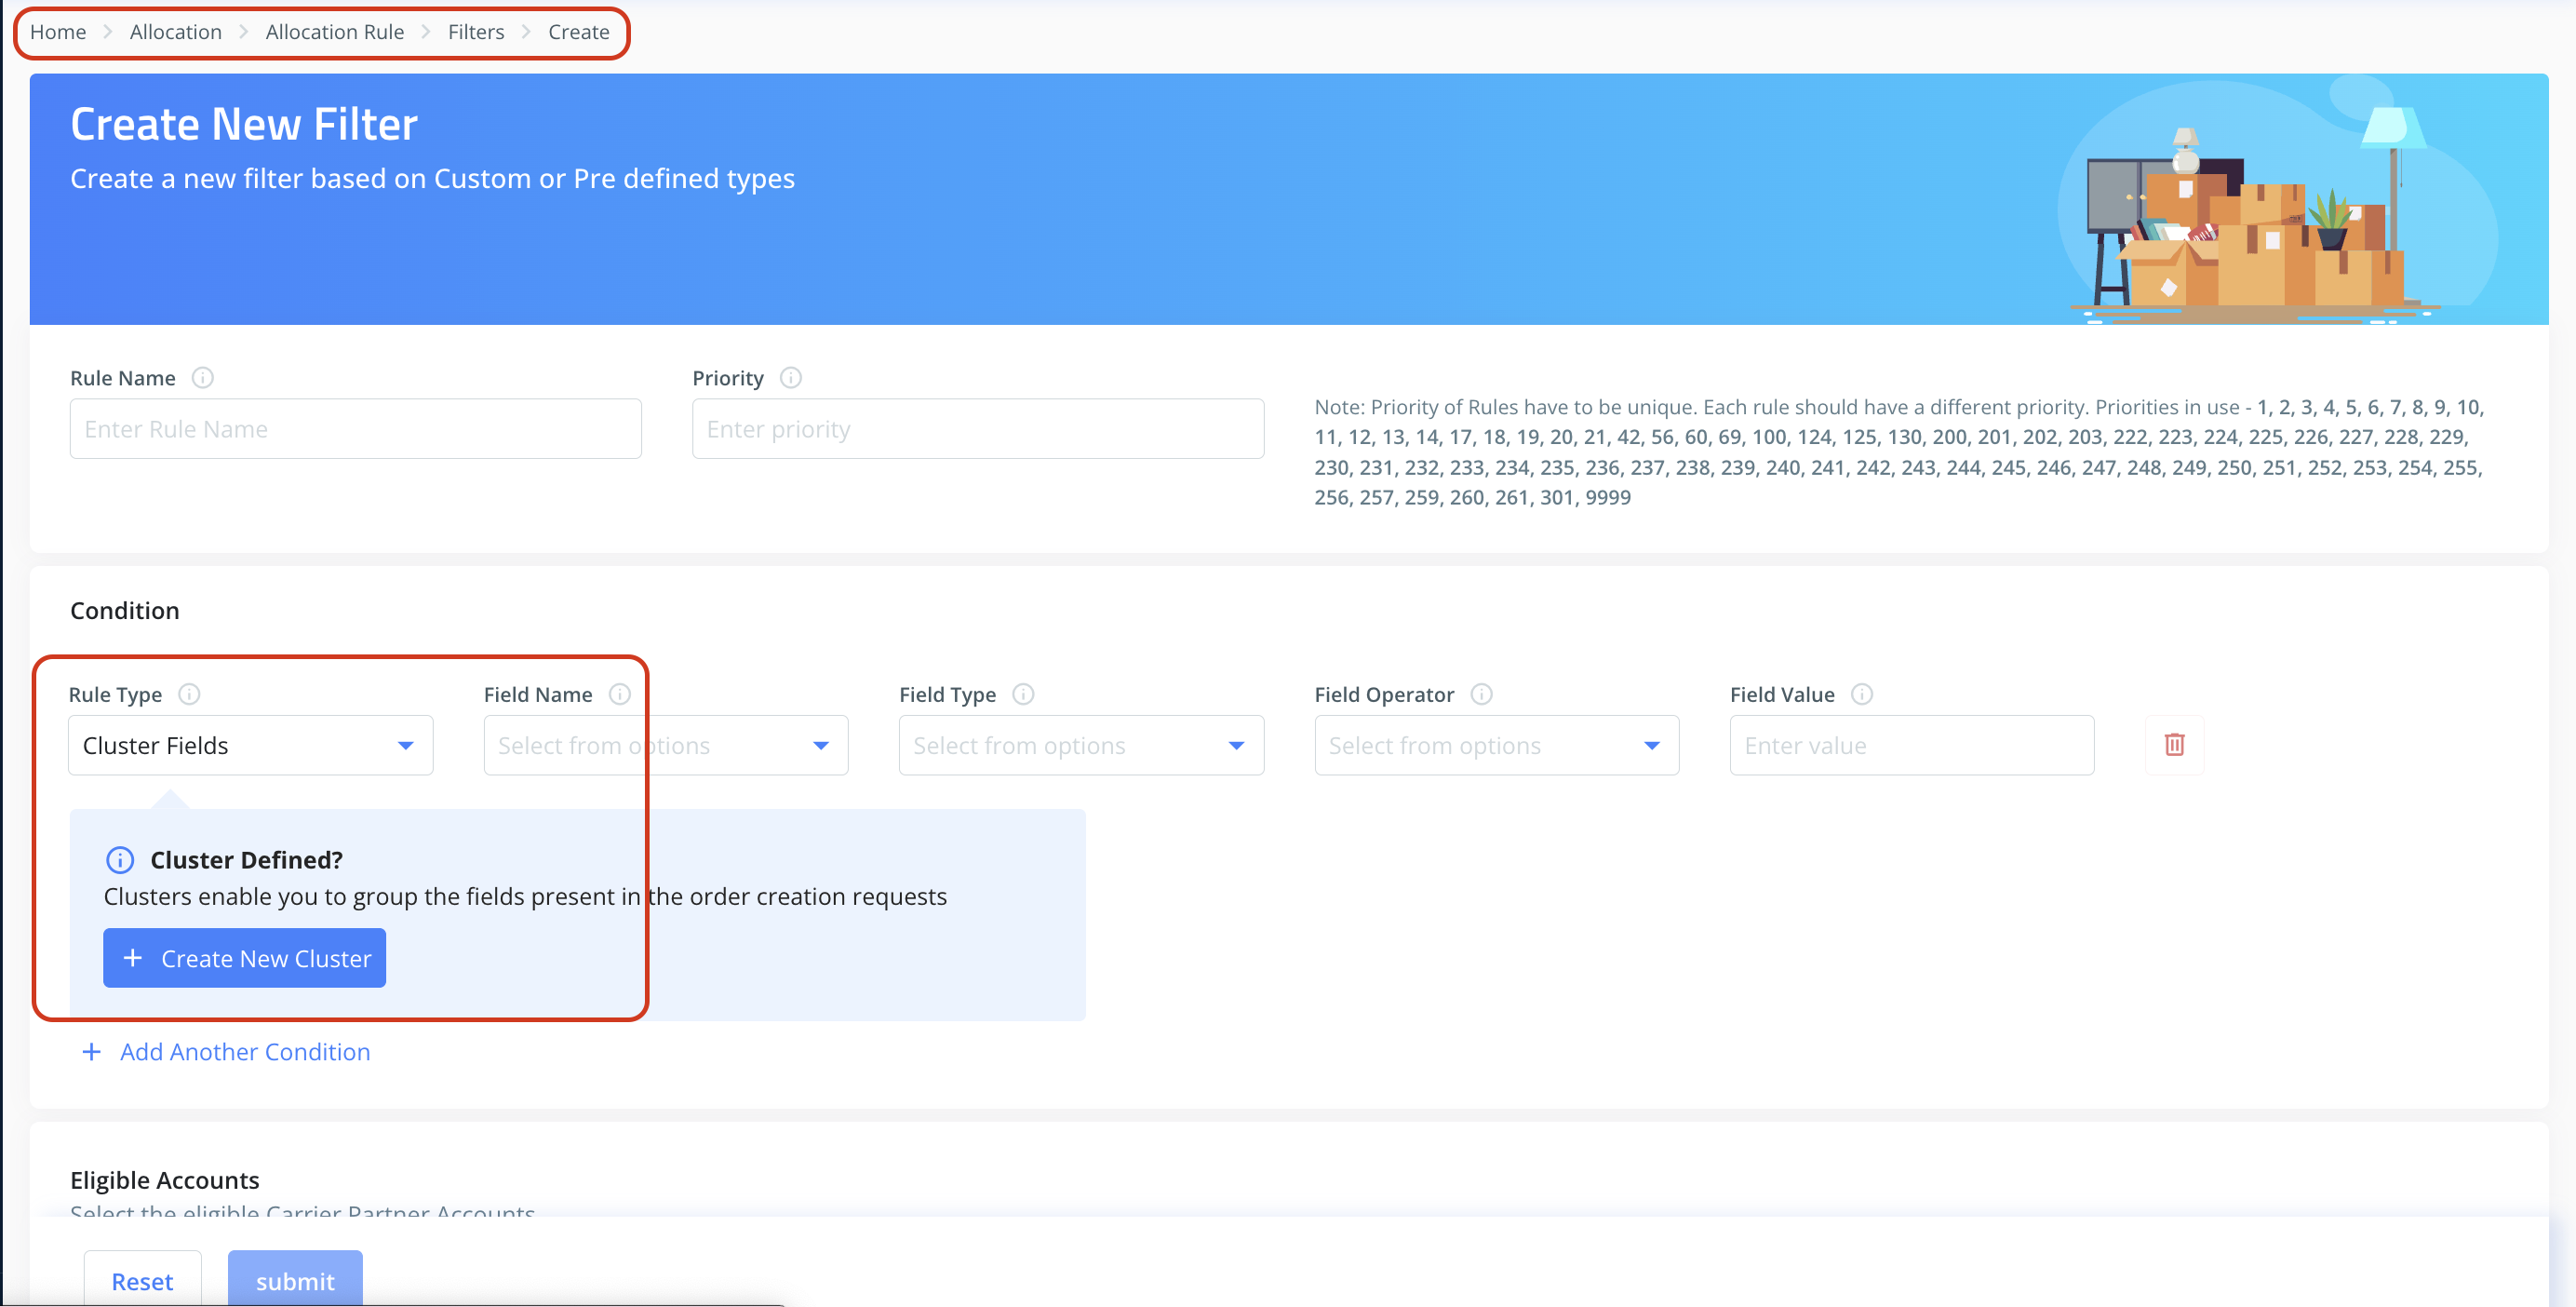Click Add Another Condition link

pyautogui.click(x=244, y=1052)
